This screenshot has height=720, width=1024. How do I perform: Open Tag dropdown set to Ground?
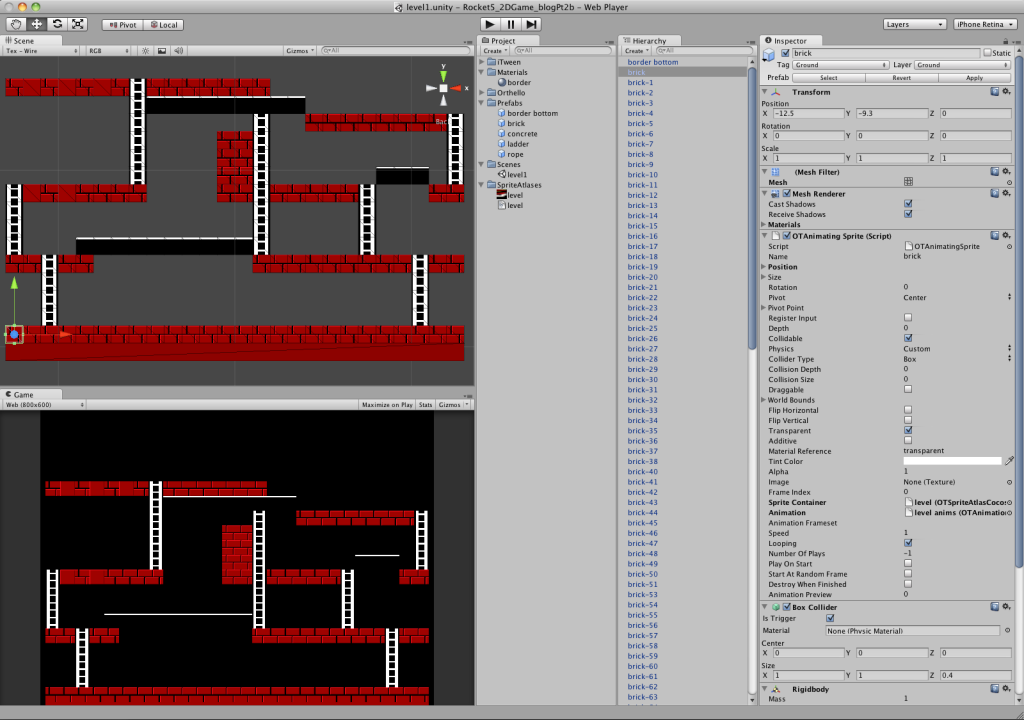click(840, 65)
